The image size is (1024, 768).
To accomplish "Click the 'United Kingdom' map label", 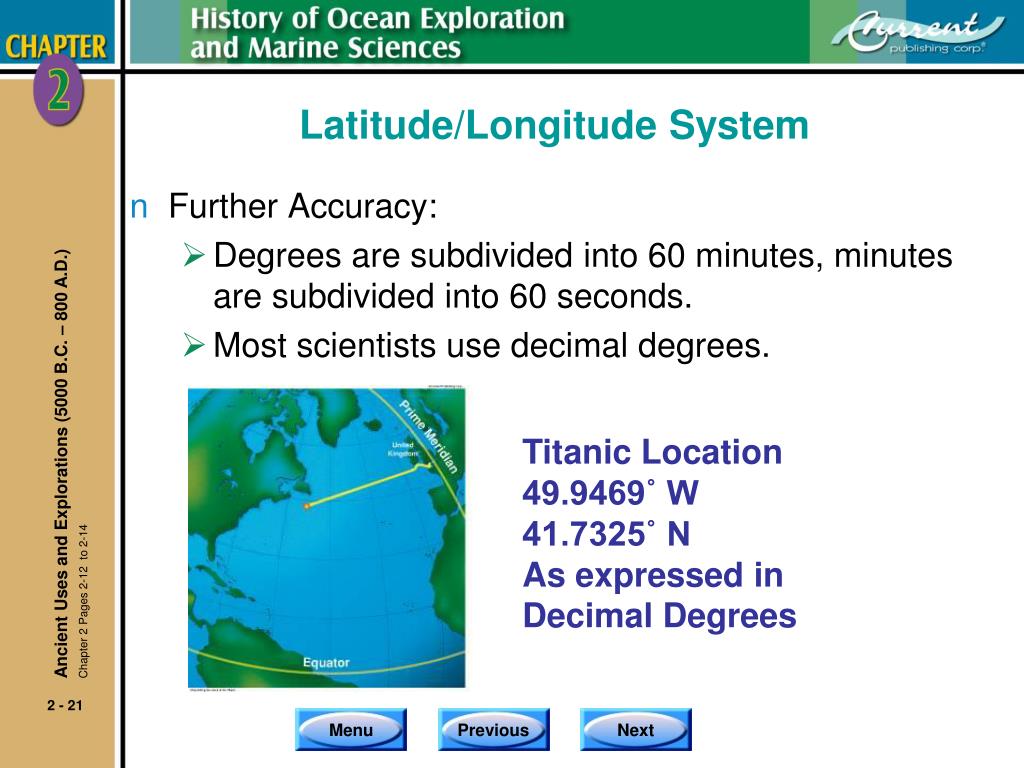I will 402,449.
